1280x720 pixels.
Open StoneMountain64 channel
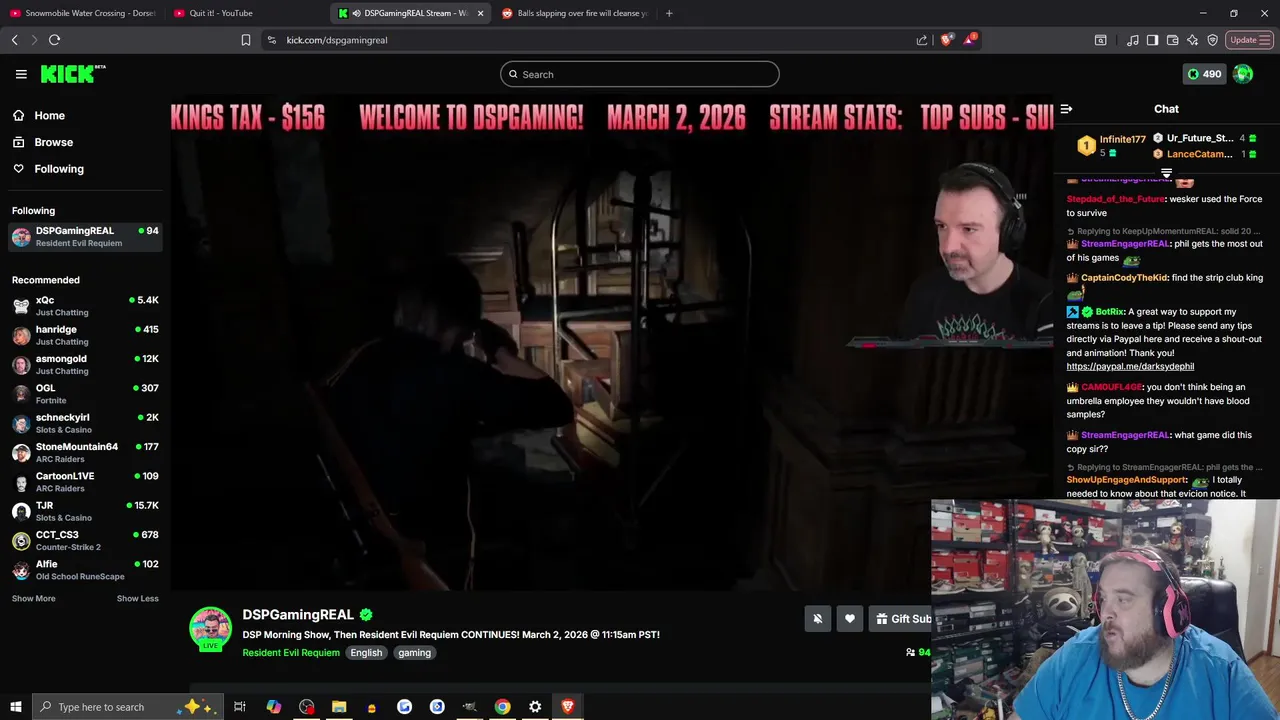click(x=85, y=452)
